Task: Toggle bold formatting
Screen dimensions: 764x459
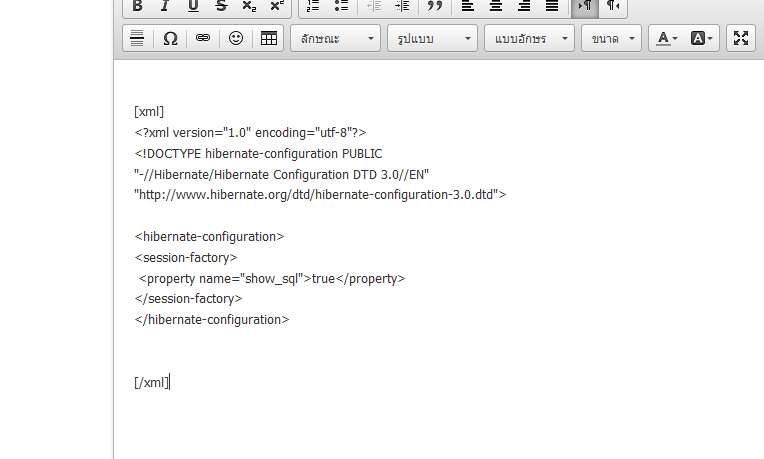Action: point(137,6)
